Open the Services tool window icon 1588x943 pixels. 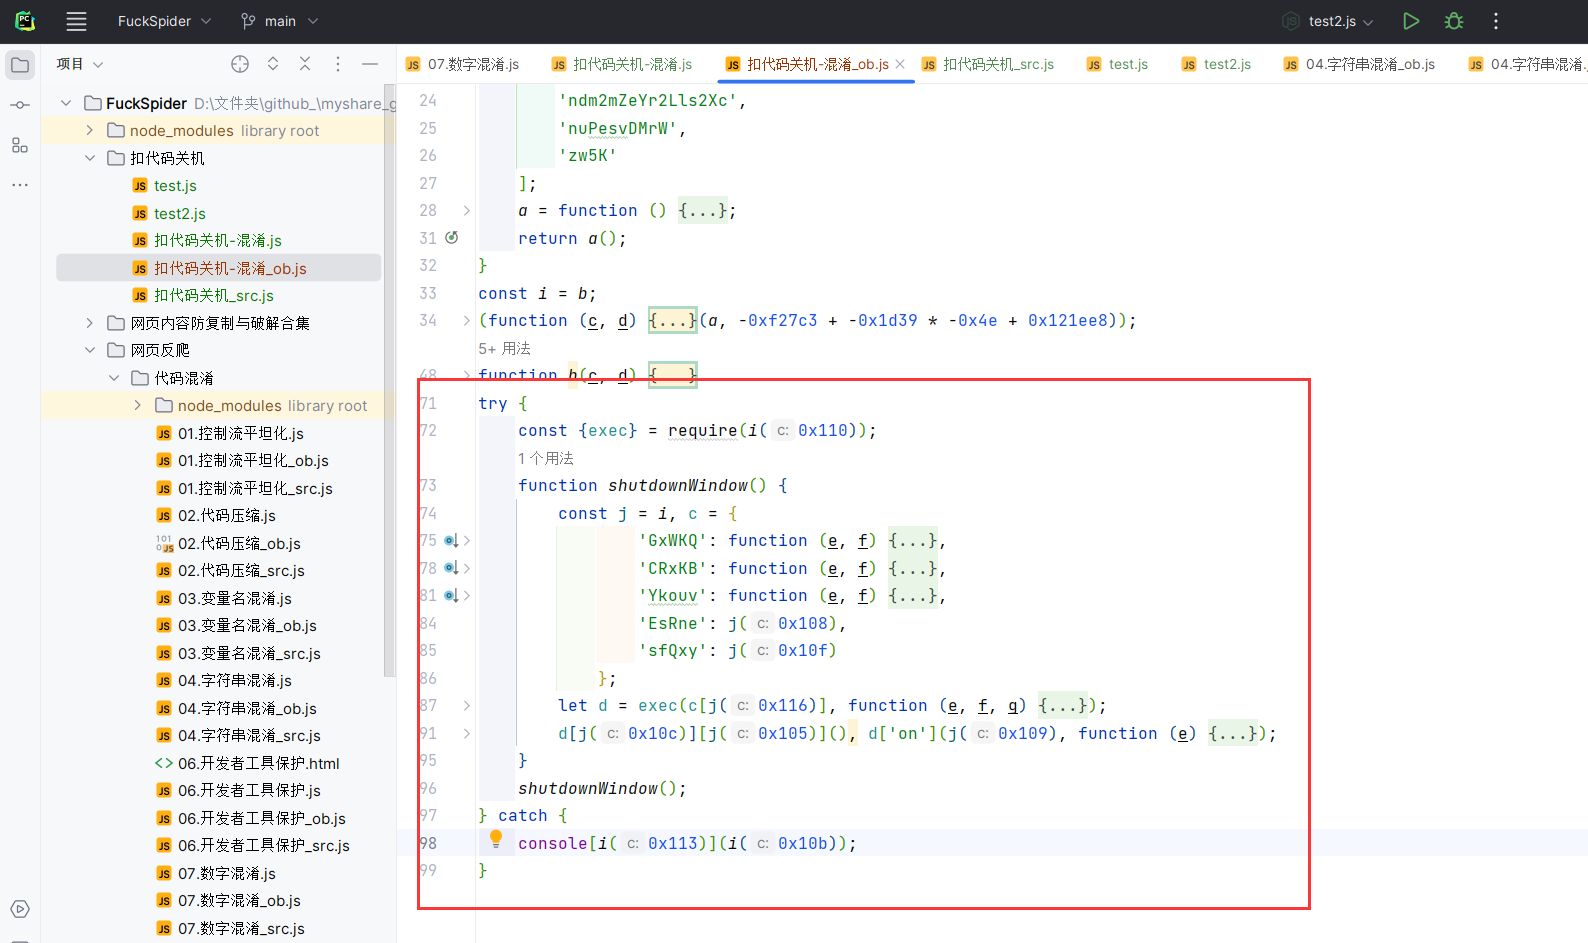(x=20, y=909)
